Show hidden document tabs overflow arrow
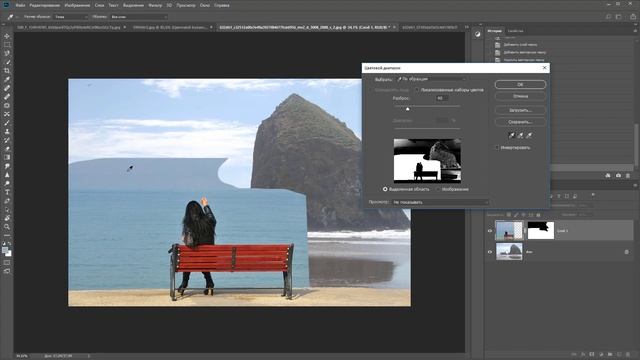 467,27
